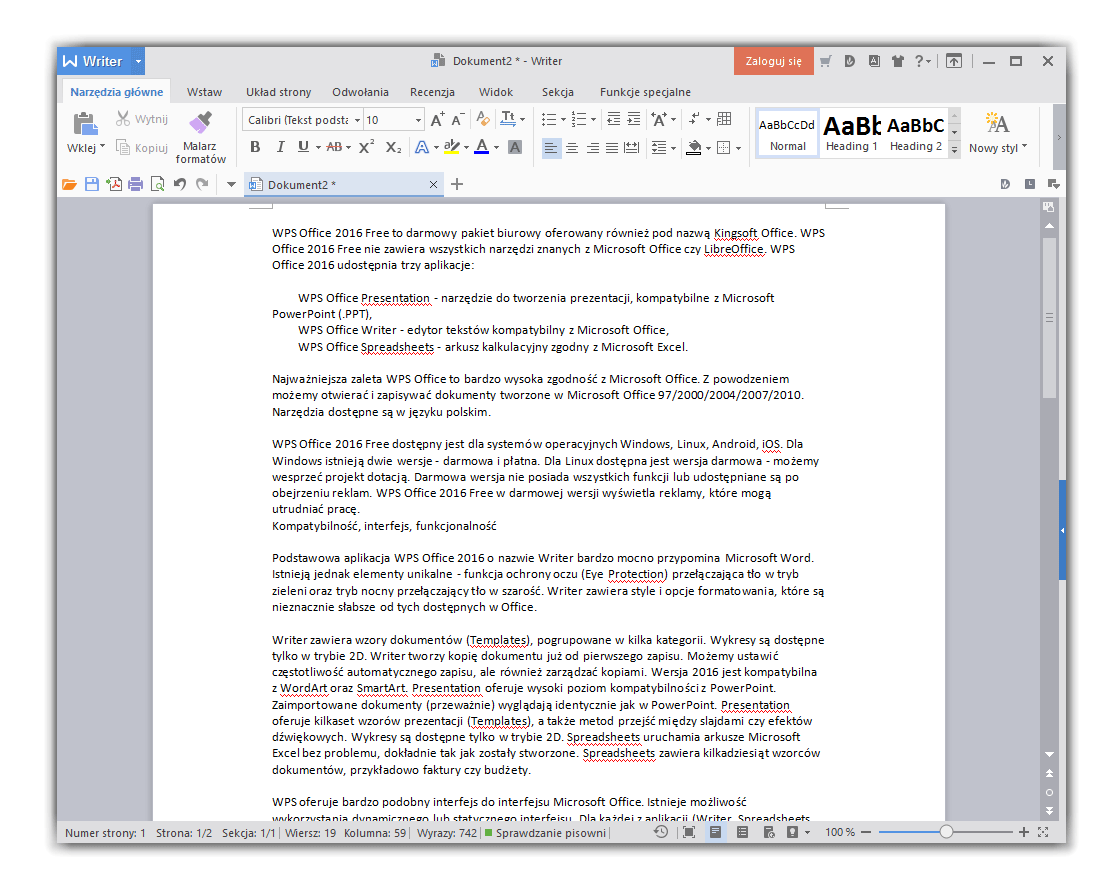
Task: Switch to full screen view in status bar
Action: tap(689, 832)
